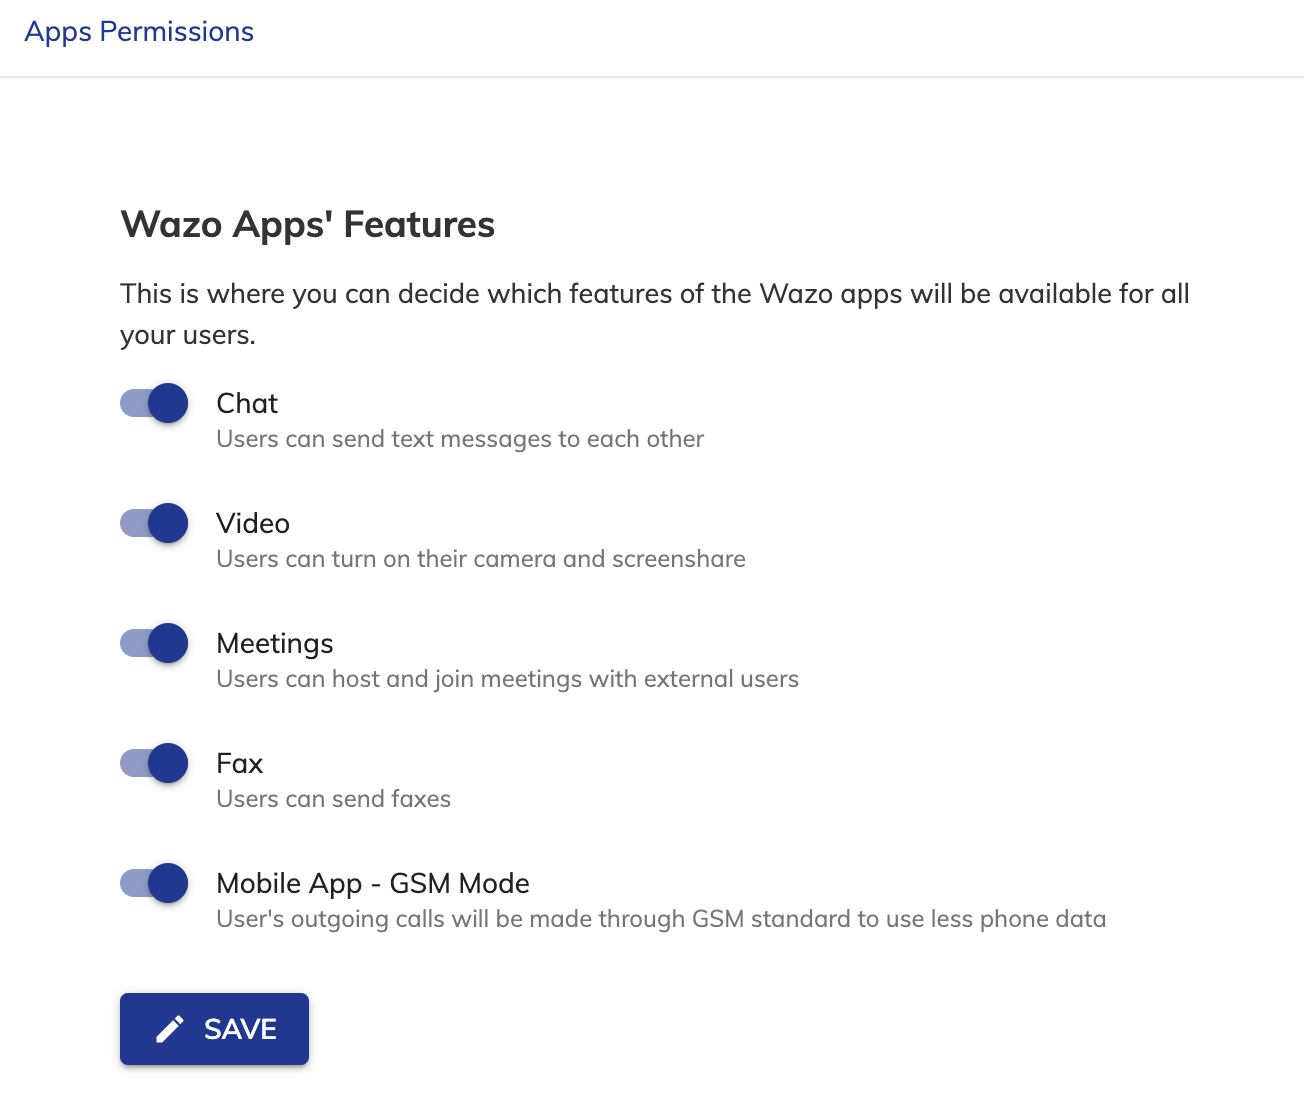
Task: Disable the Chat toggle switch
Action: tap(154, 403)
